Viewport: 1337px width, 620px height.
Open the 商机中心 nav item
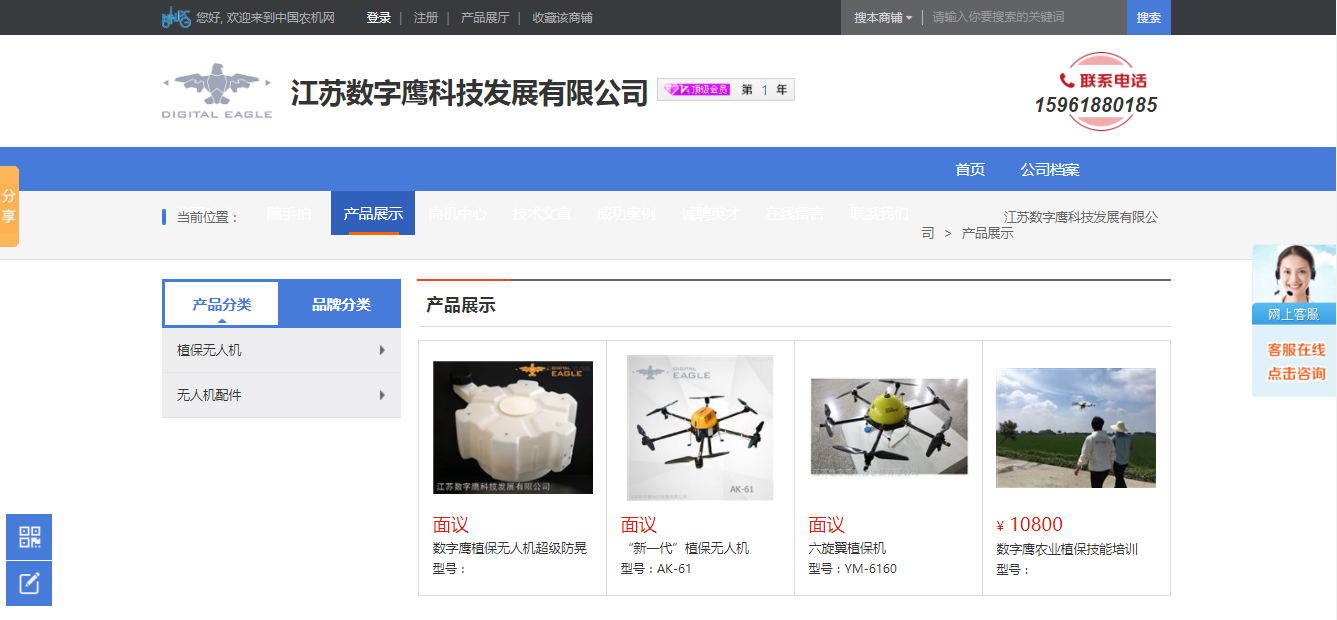pos(458,213)
